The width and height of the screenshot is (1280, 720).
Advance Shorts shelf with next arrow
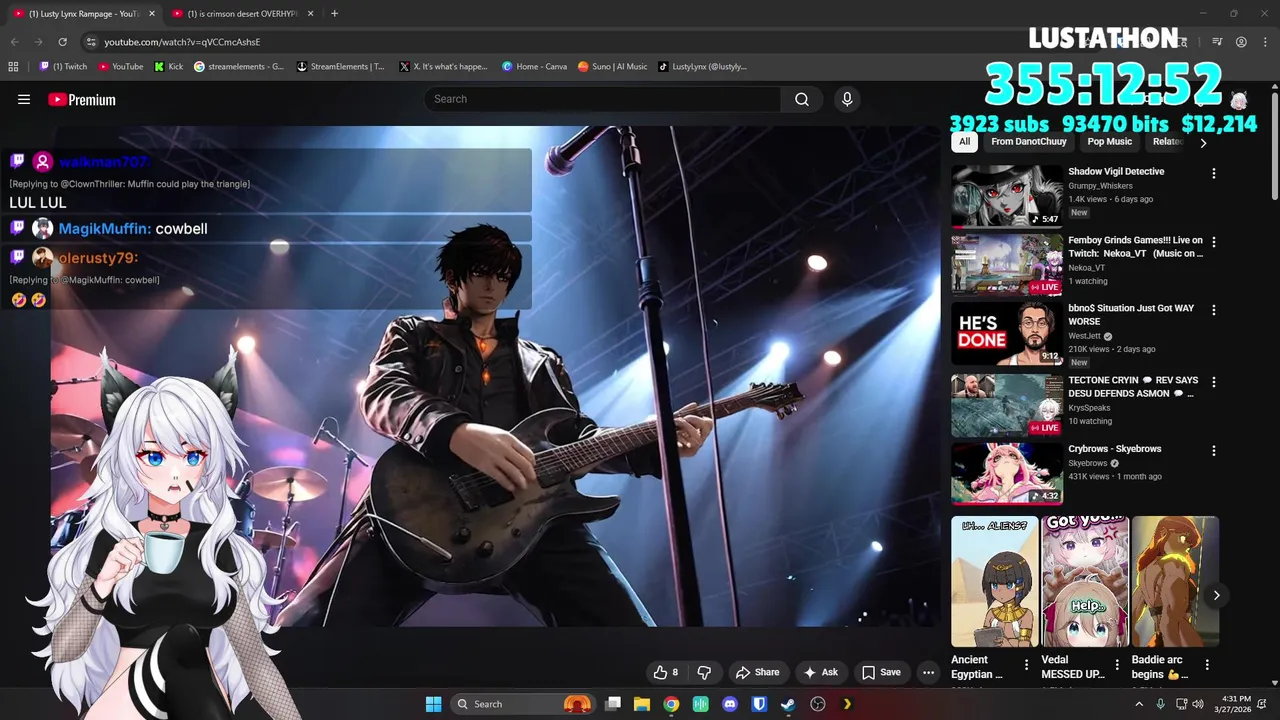point(1217,596)
